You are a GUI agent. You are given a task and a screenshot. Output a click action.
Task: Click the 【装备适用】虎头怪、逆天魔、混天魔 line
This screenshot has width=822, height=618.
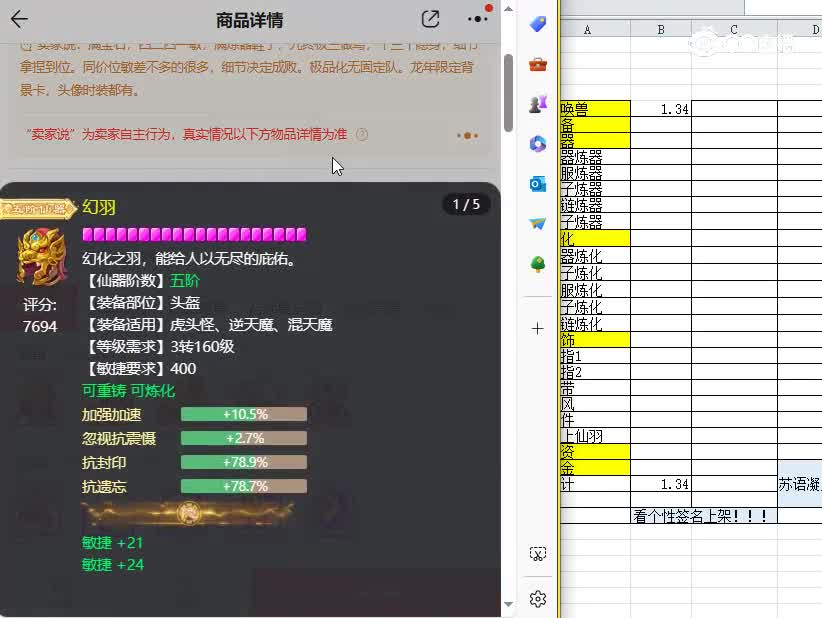click(x=208, y=324)
